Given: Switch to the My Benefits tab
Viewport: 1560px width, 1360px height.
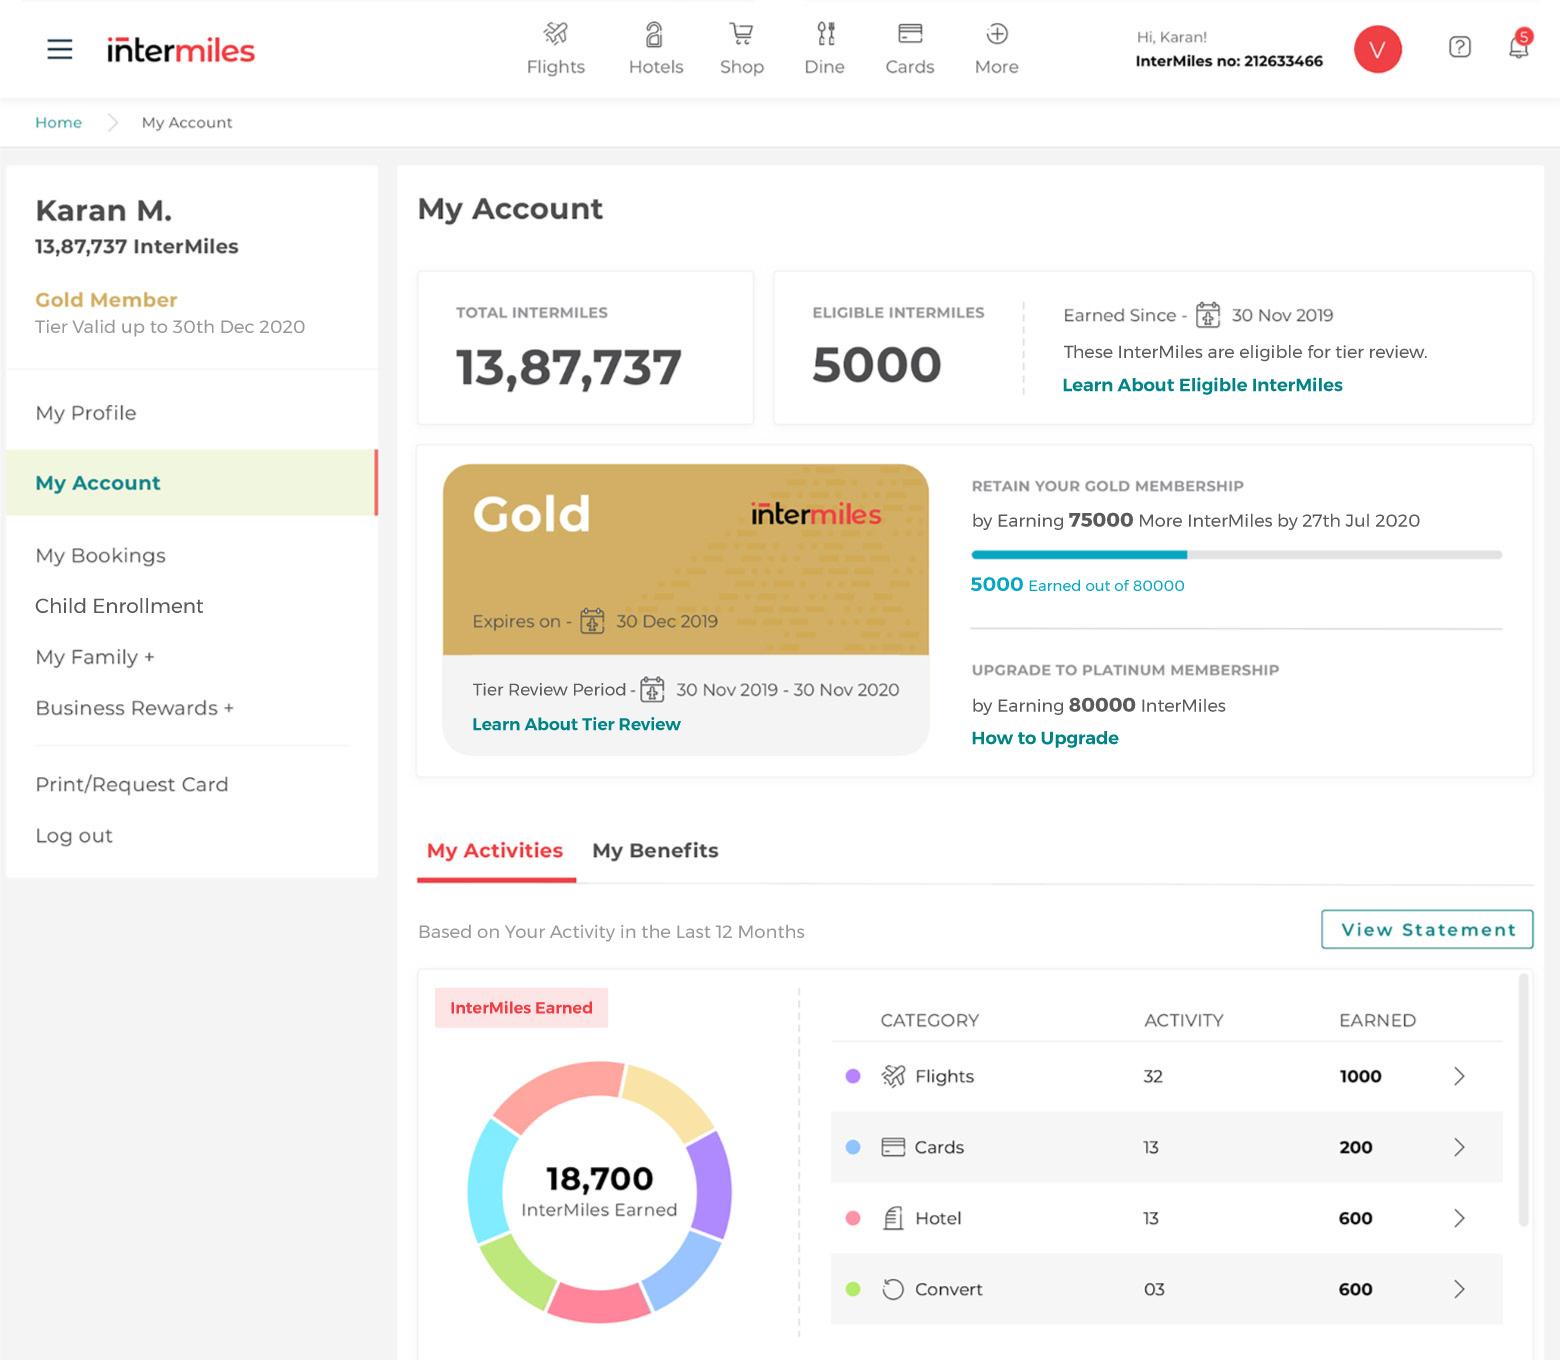Looking at the screenshot, I should click(x=655, y=851).
